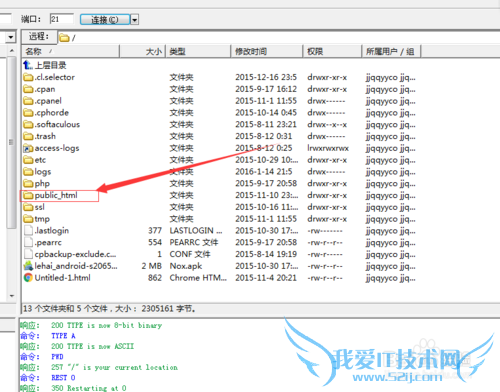Click the 862 size cell of Untitled-1.html
This screenshot has height=392, width=500.
pyautogui.click(x=155, y=278)
